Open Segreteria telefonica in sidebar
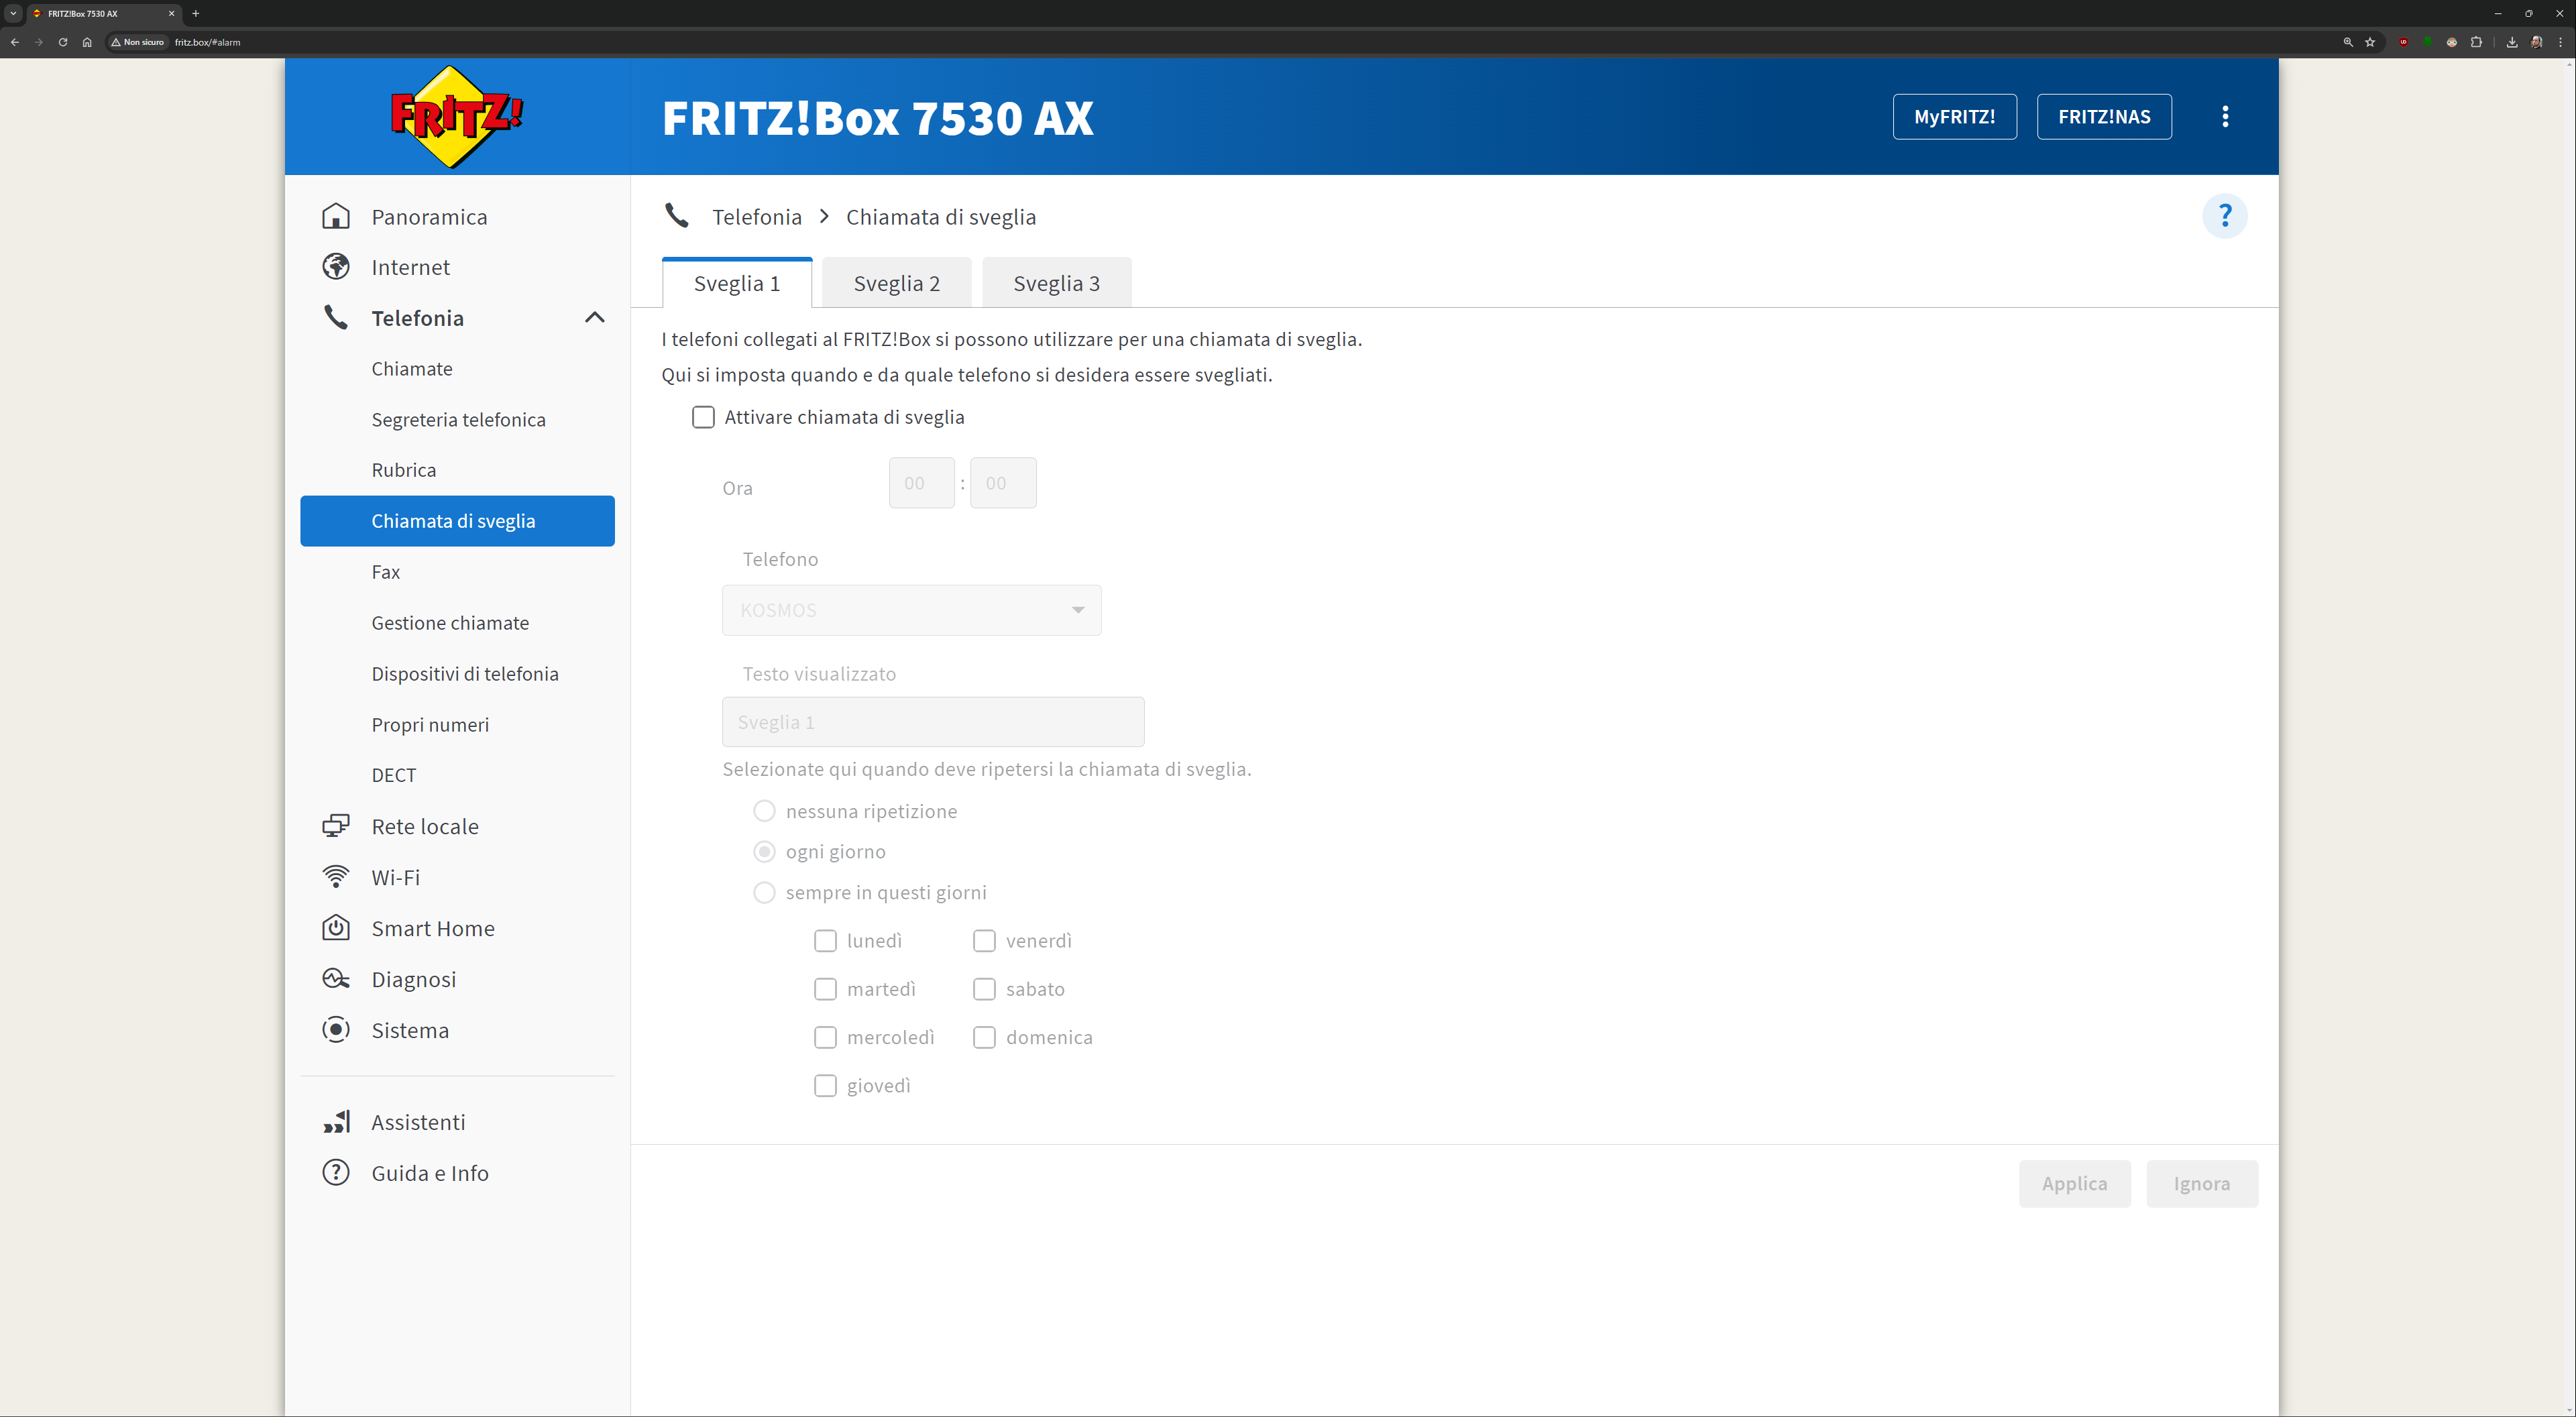2576x1417 pixels. tap(458, 420)
